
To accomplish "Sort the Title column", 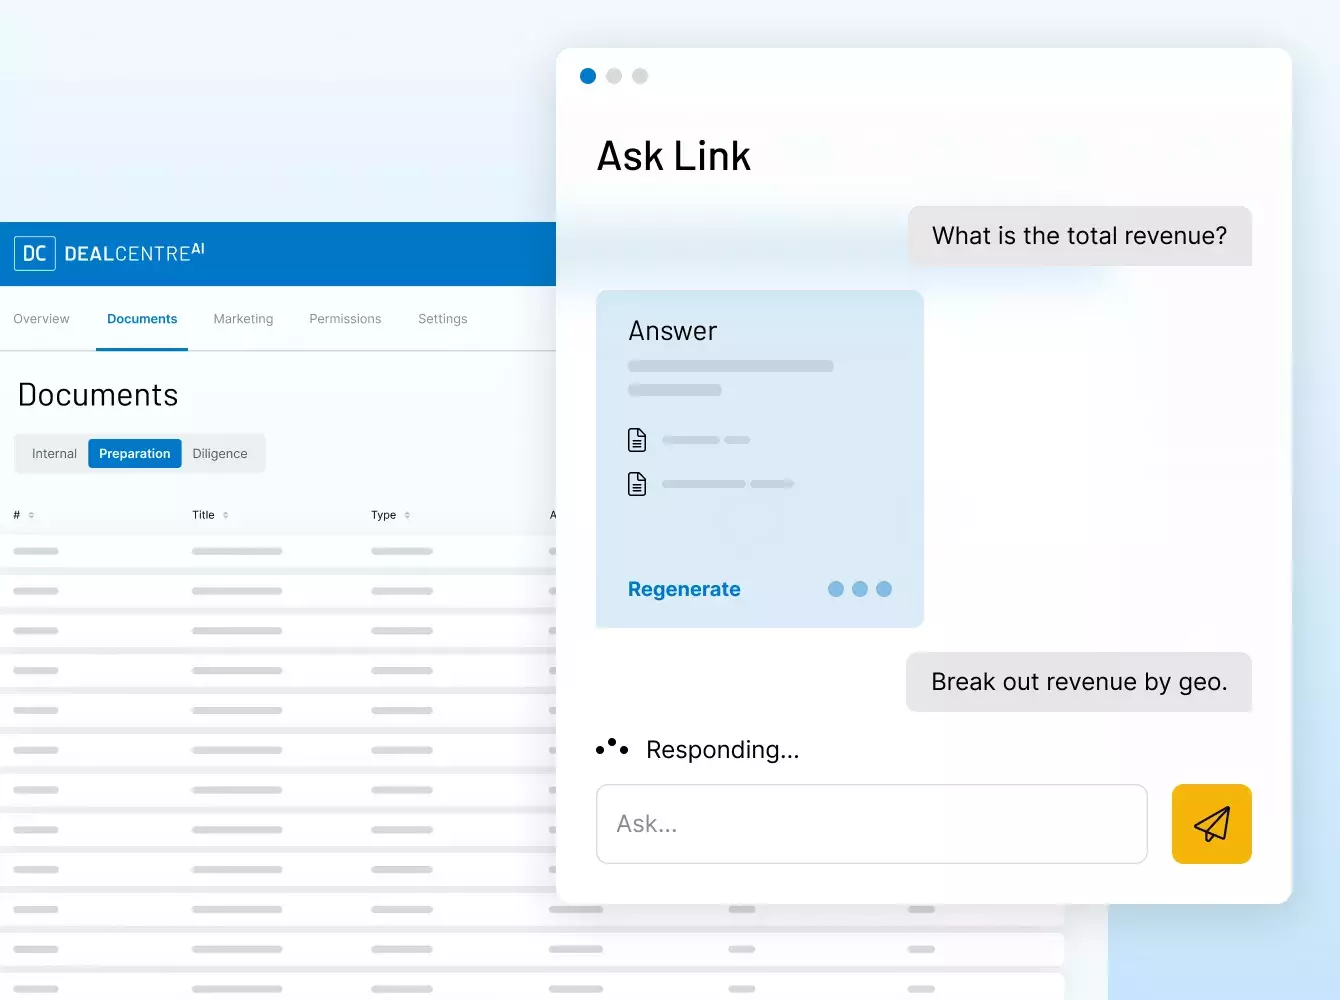I will coord(225,515).
